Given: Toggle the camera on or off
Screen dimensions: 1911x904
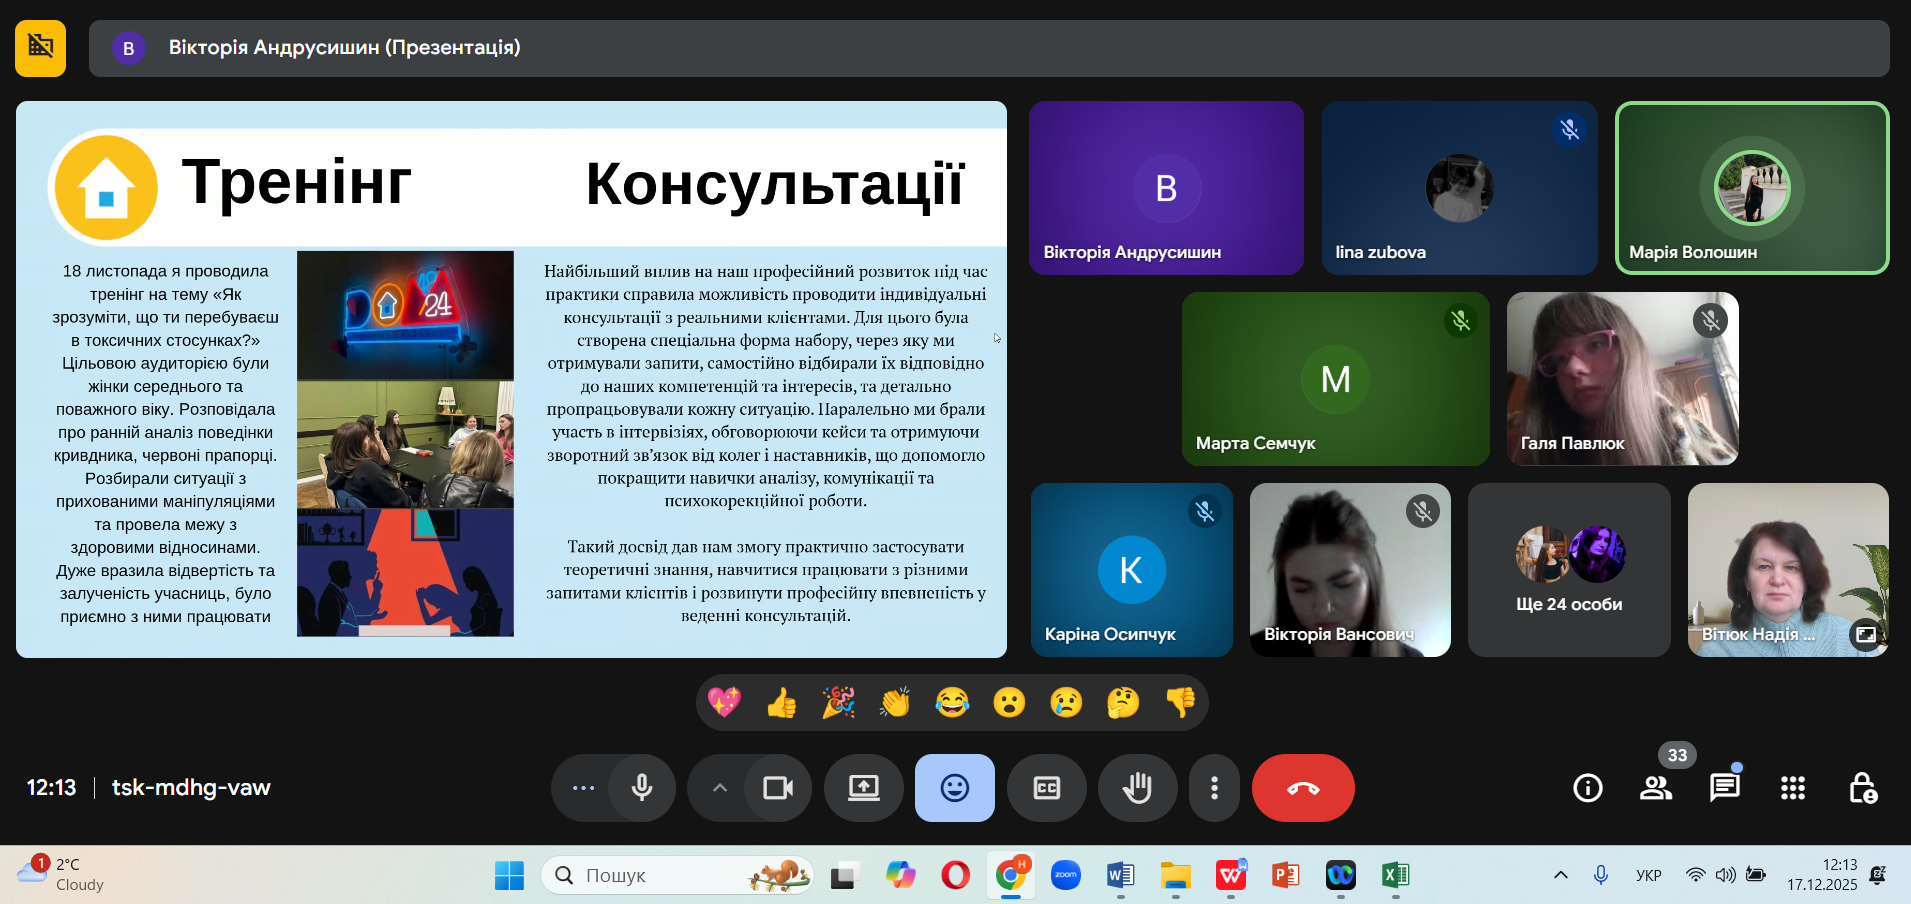Looking at the screenshot, I should pos(778,788).
